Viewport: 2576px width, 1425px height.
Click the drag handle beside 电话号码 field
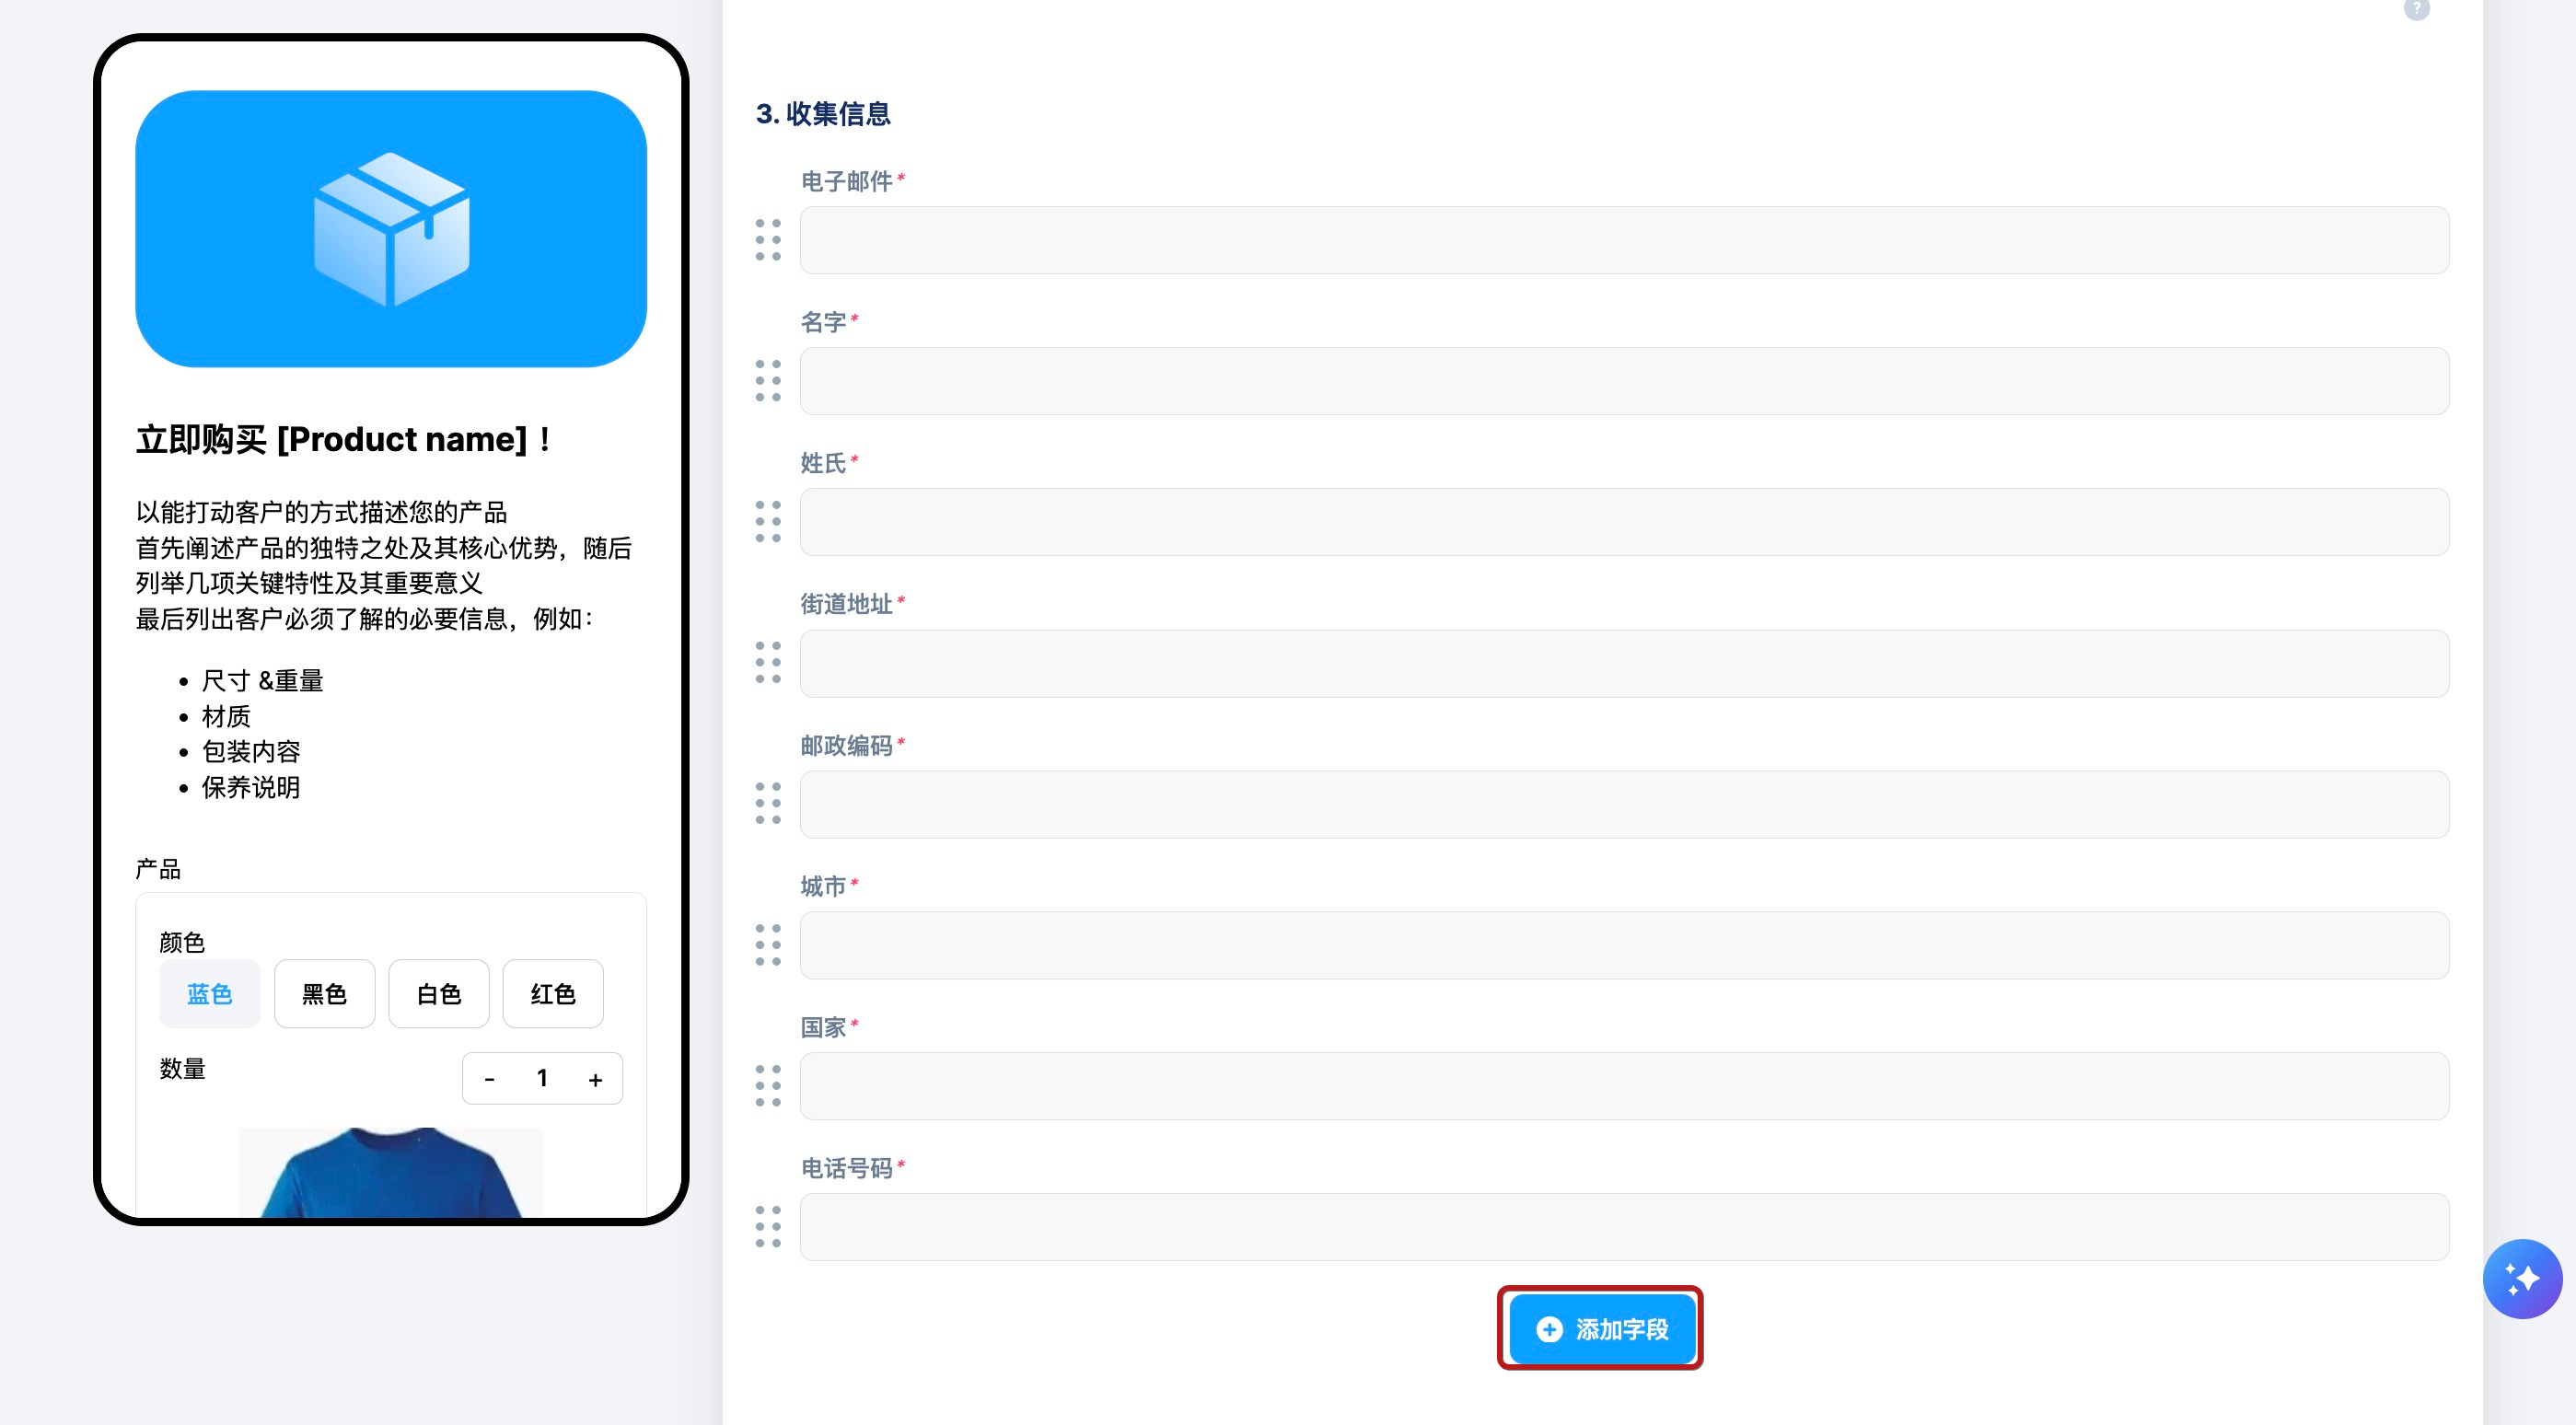pos(768,1227)
